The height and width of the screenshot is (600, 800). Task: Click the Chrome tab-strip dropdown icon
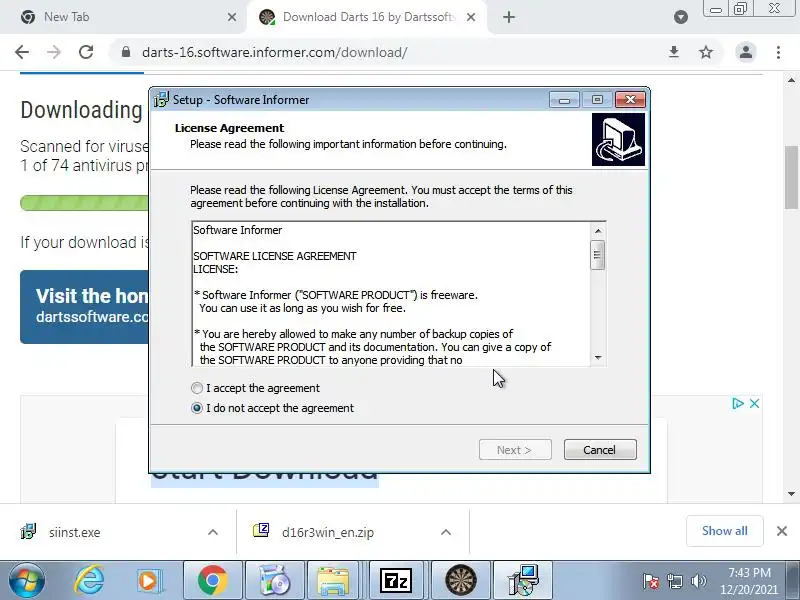click(x=681, y=17)
